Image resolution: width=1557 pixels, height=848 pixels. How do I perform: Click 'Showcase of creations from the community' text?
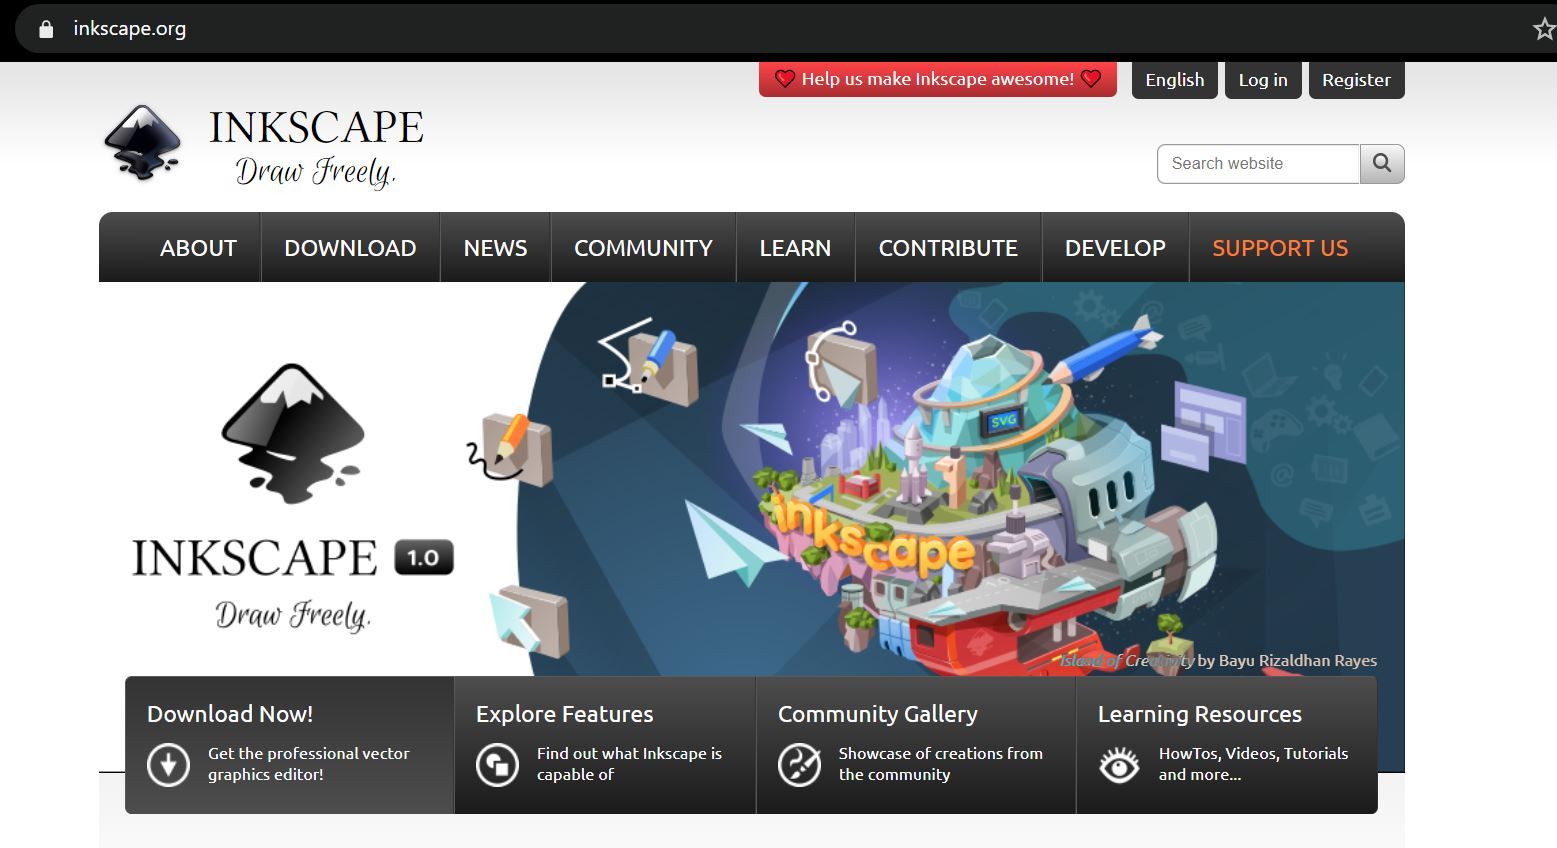[940, 764]
